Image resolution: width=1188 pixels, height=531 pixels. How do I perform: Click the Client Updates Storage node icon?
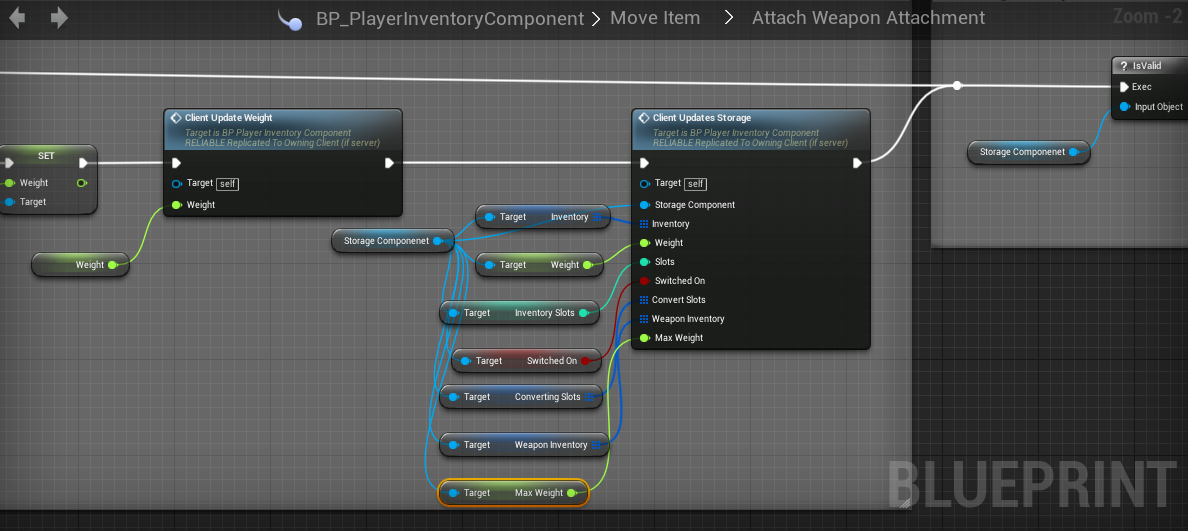click(x=643, y=118)
